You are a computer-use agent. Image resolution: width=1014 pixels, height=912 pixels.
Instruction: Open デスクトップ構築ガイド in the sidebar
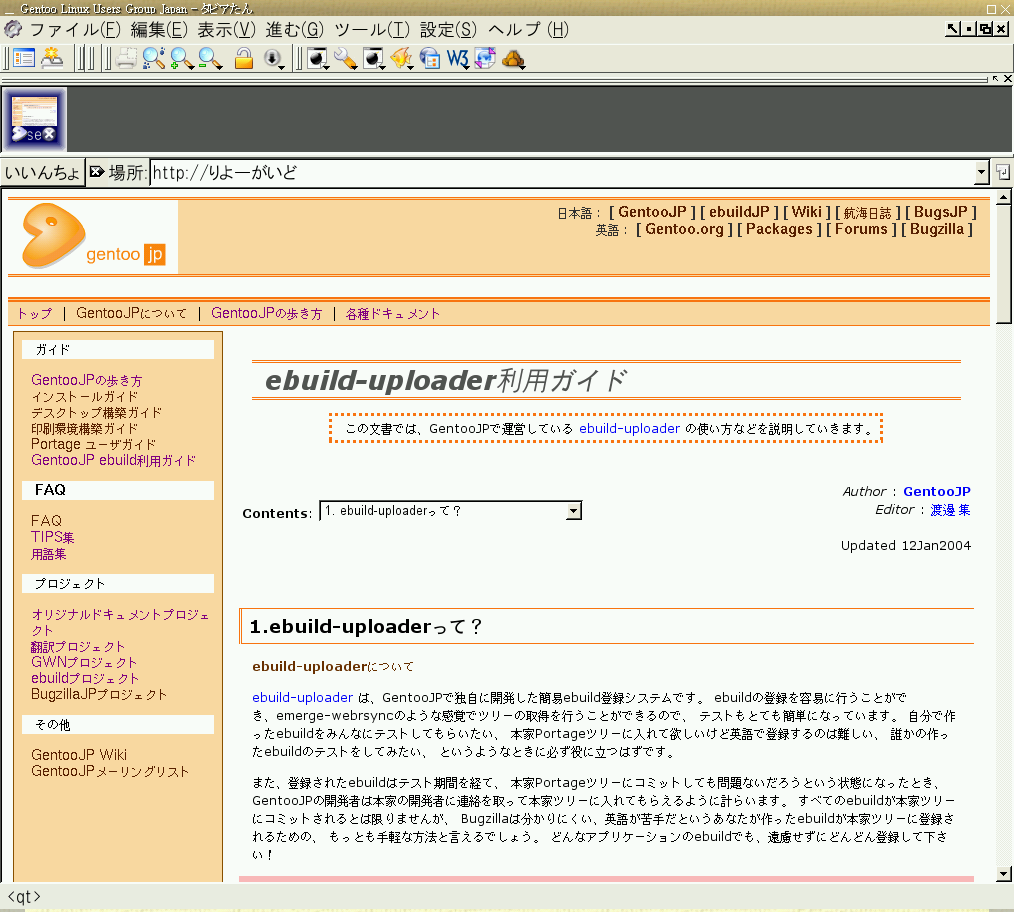[96, 413]
